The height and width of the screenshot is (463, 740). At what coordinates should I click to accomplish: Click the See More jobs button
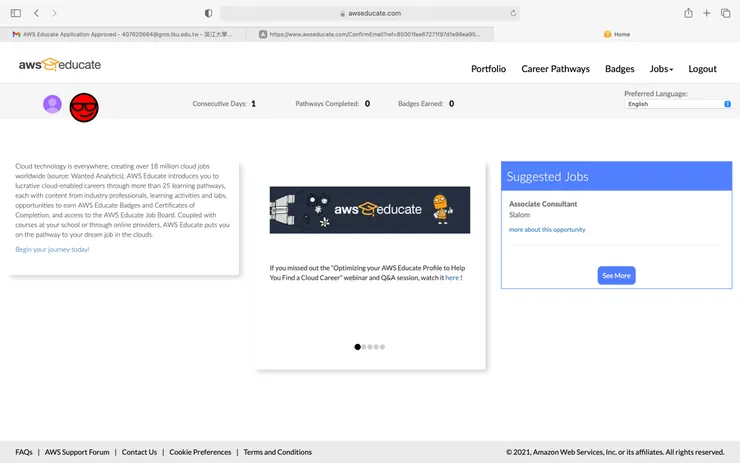(616, 276)
